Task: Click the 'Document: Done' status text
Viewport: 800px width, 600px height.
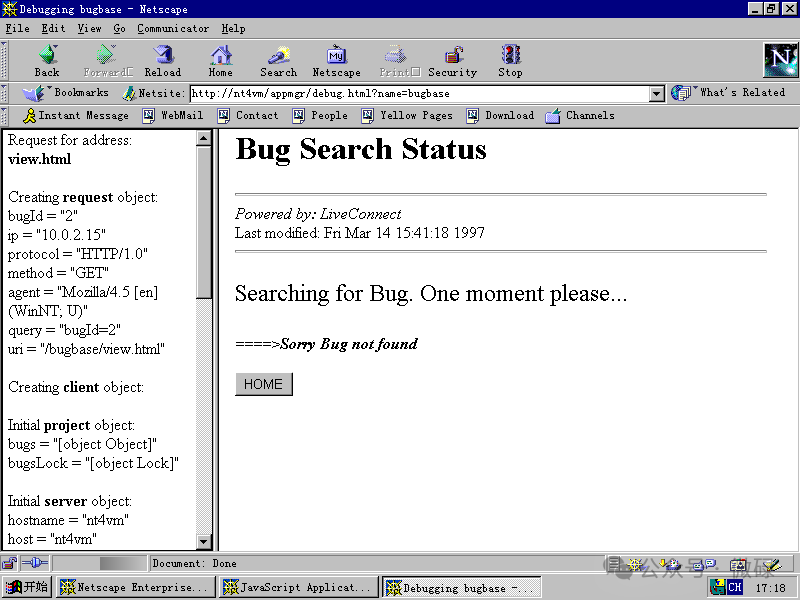Action: click(194, 563)
